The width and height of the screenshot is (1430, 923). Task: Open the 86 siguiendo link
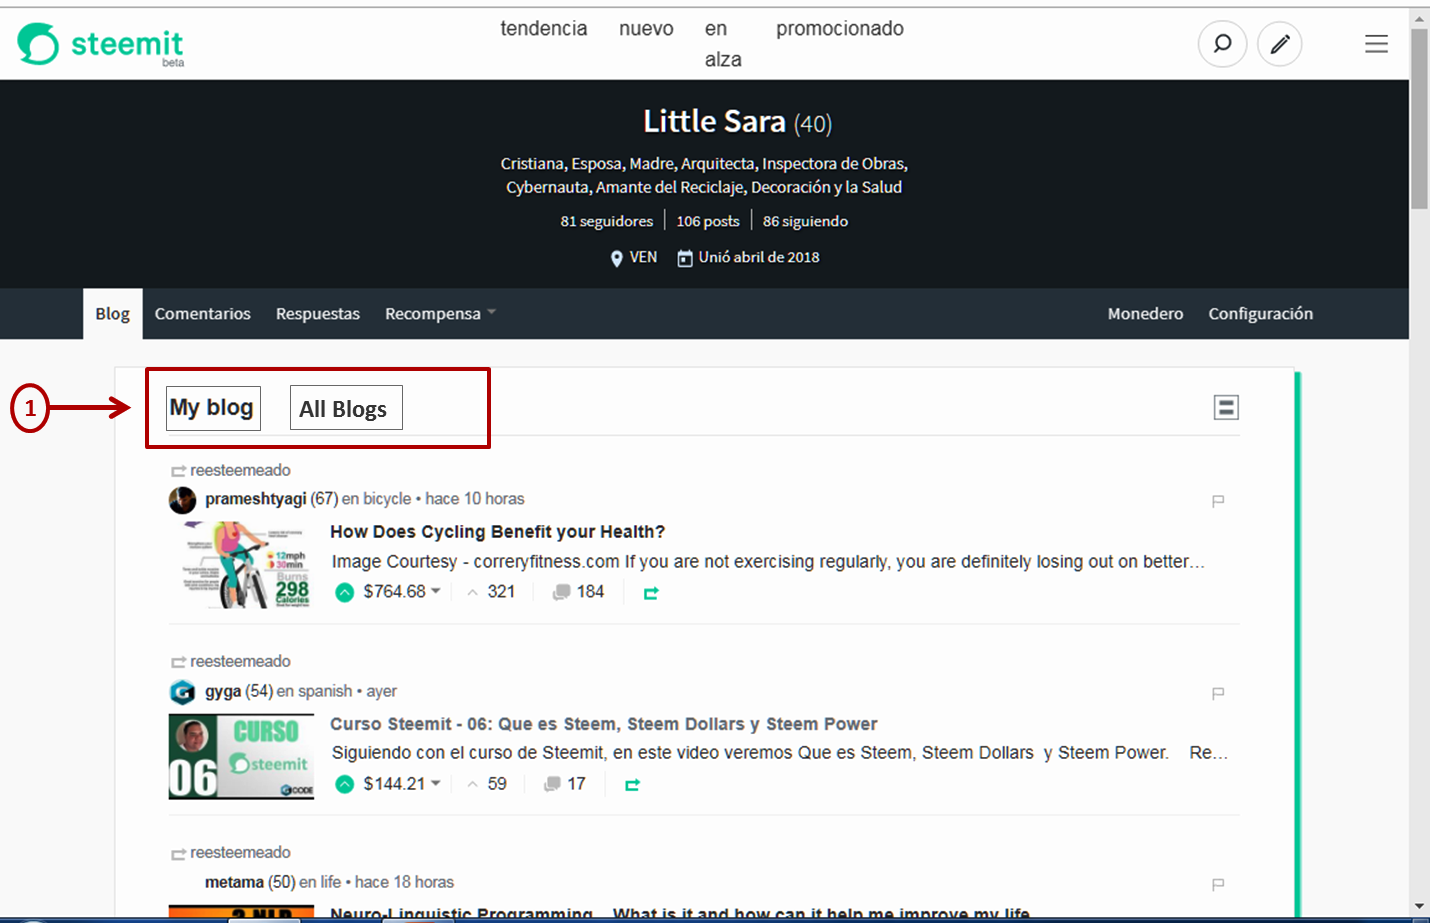tap(805, 221)
